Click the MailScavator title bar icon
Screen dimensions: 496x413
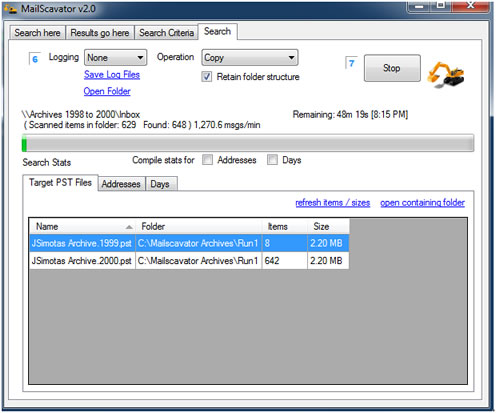pyautogui.click(x=11, y=9)
